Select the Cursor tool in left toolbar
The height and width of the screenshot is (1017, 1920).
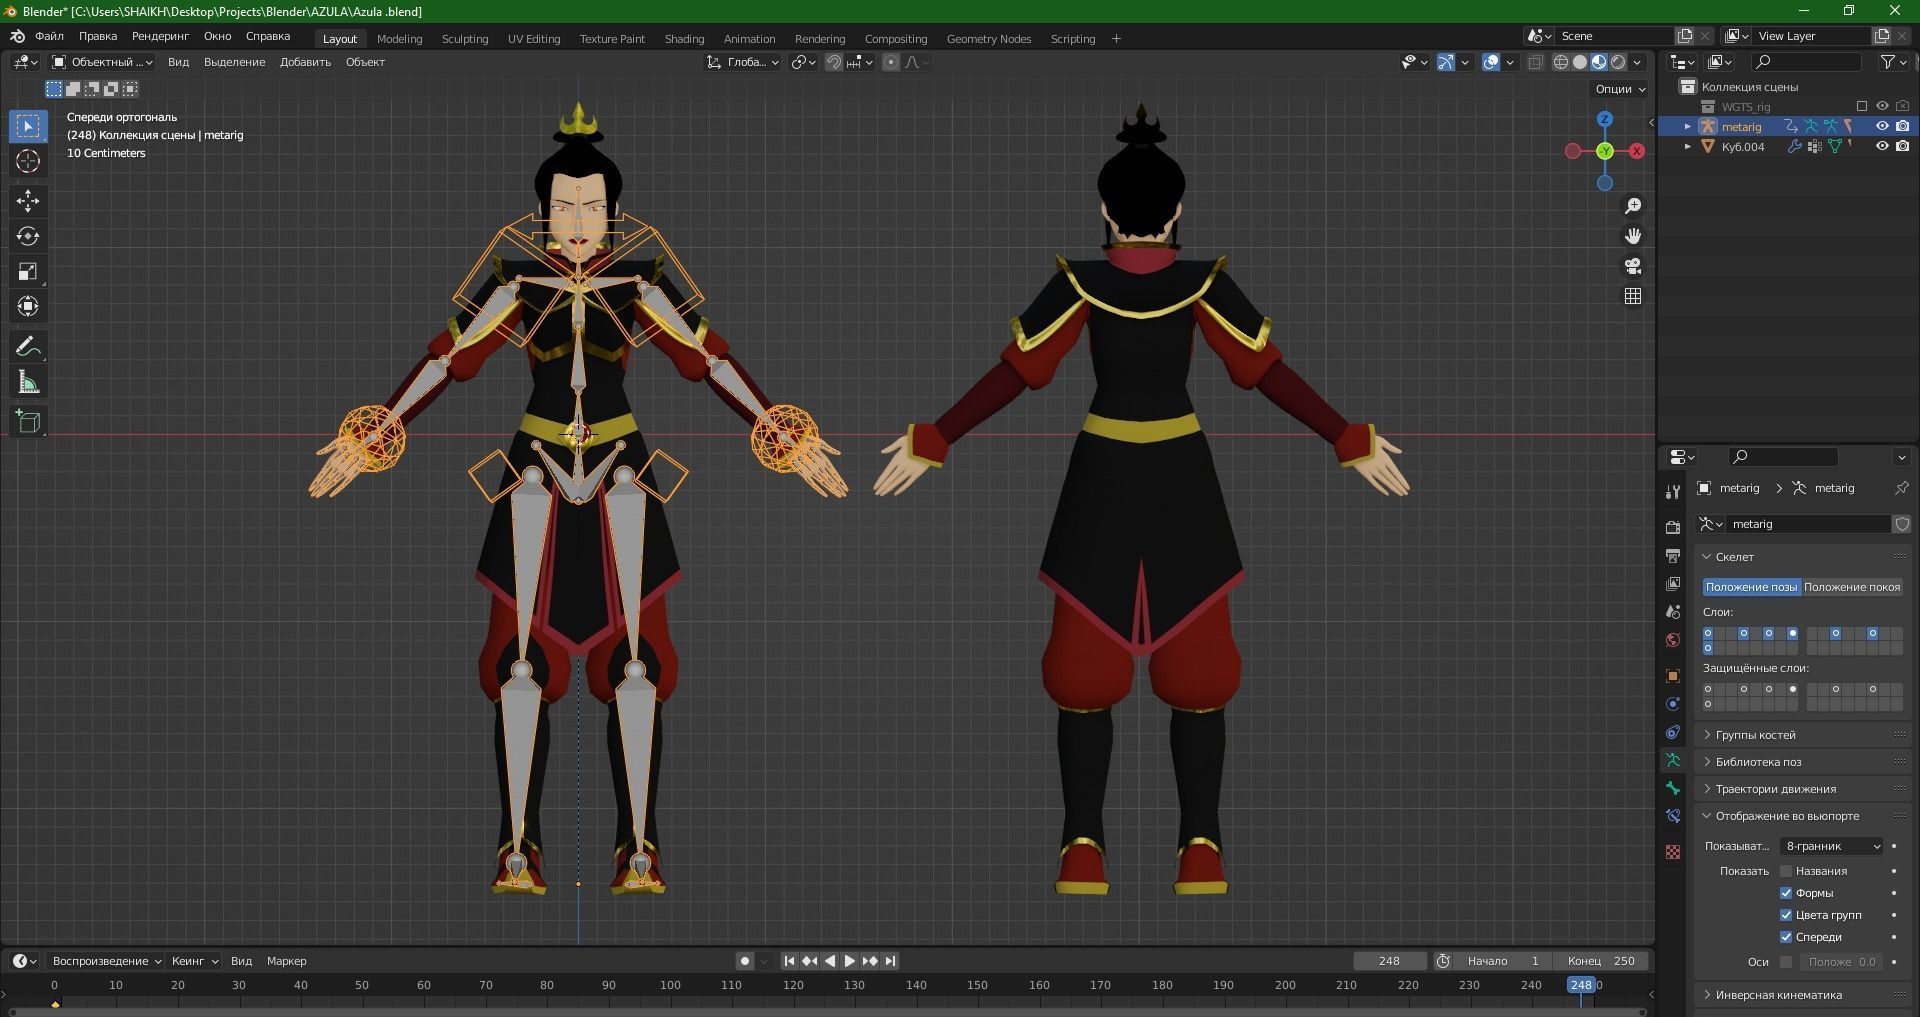(x=28, y=161)
